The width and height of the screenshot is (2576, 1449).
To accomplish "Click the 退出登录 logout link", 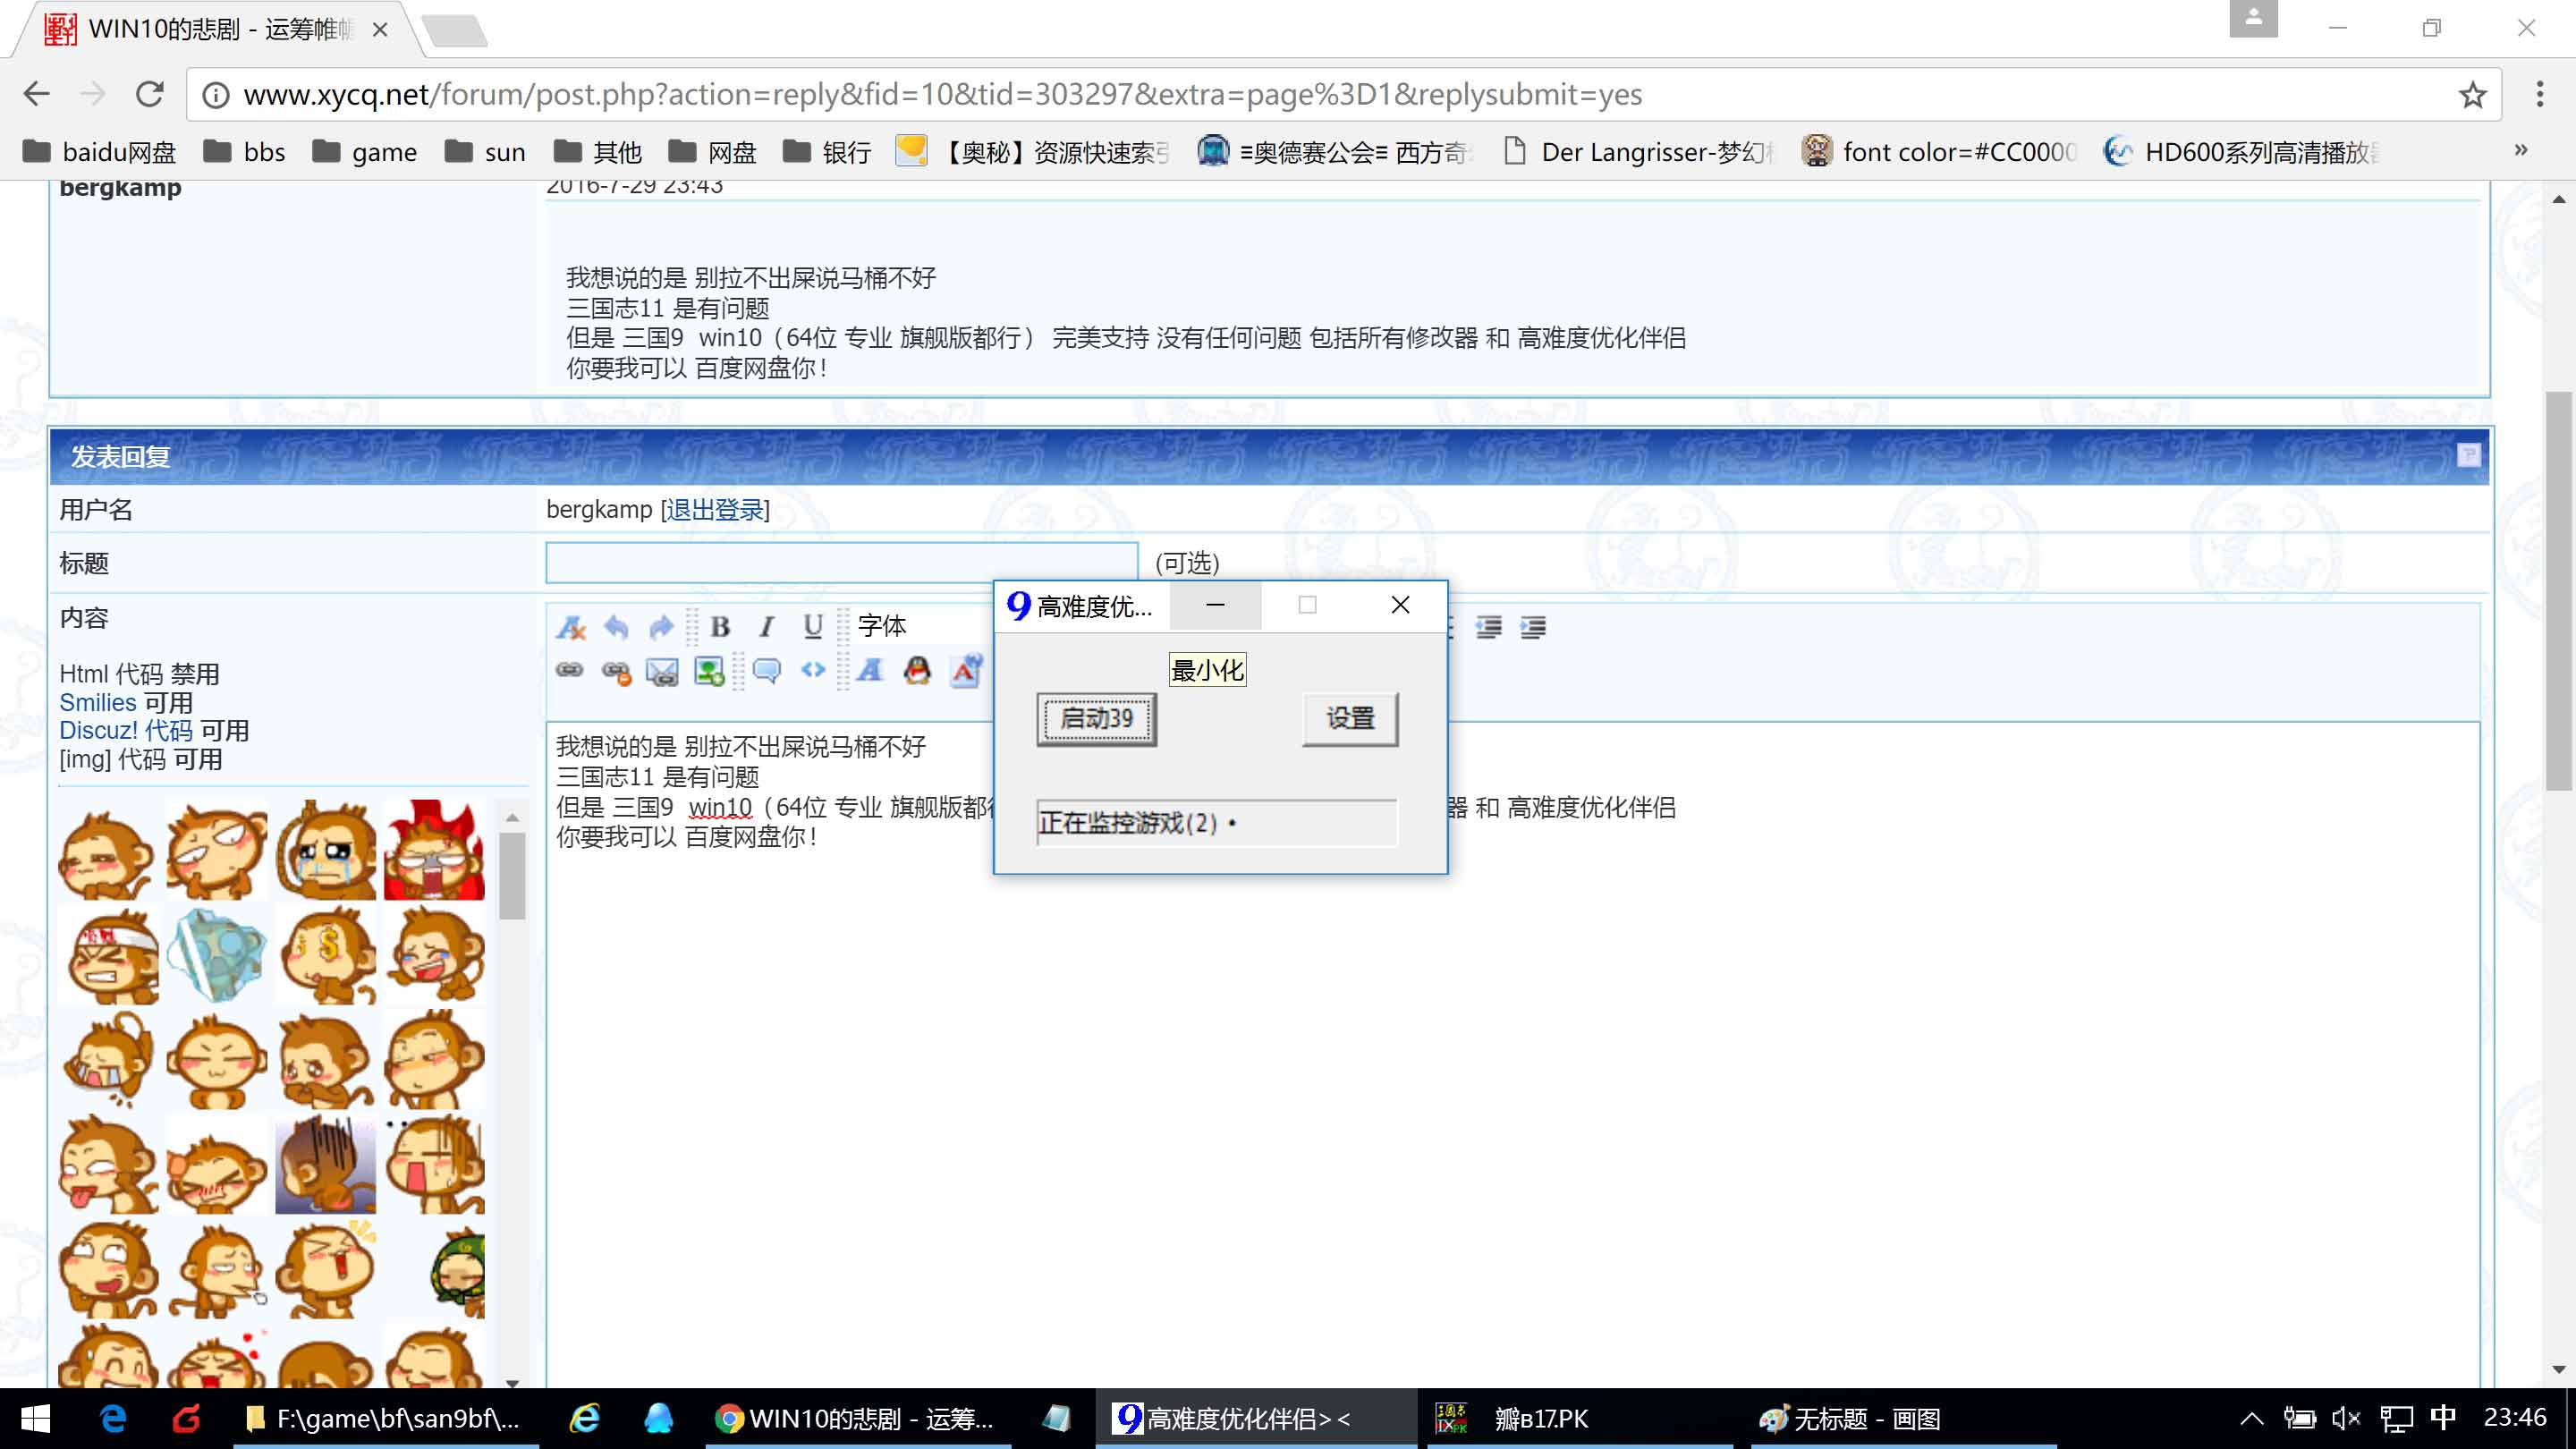I will pyautogui.click(x=715, y=510).
